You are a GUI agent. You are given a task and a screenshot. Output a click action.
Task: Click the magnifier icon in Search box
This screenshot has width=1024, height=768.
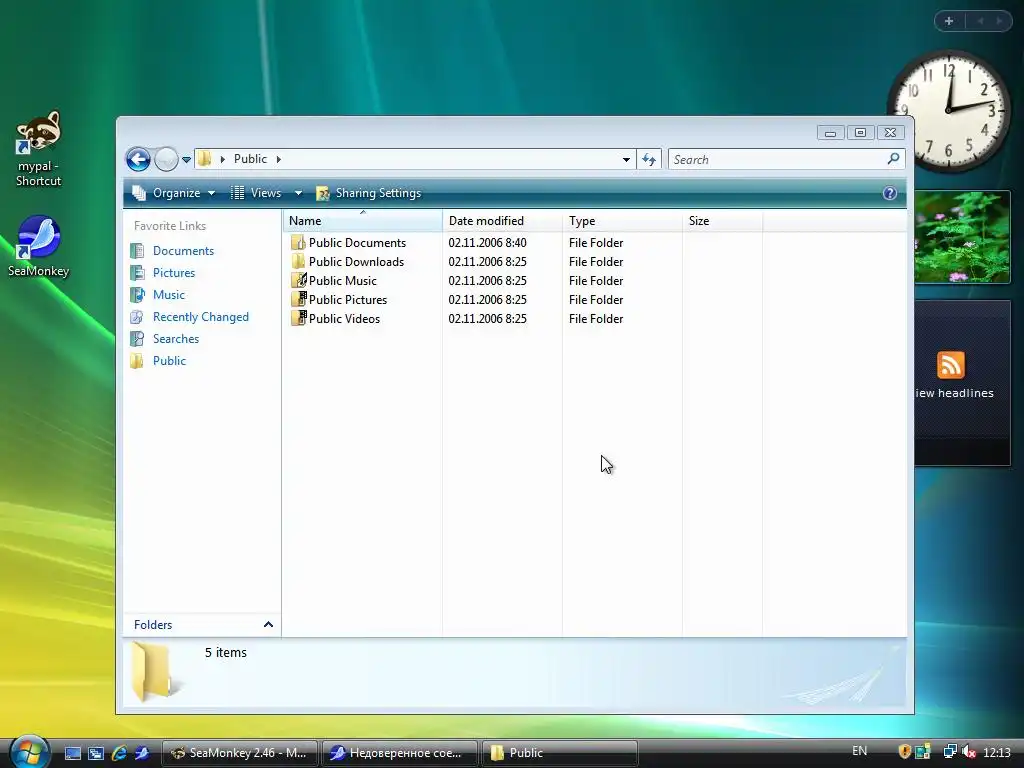tap(894, 159)
